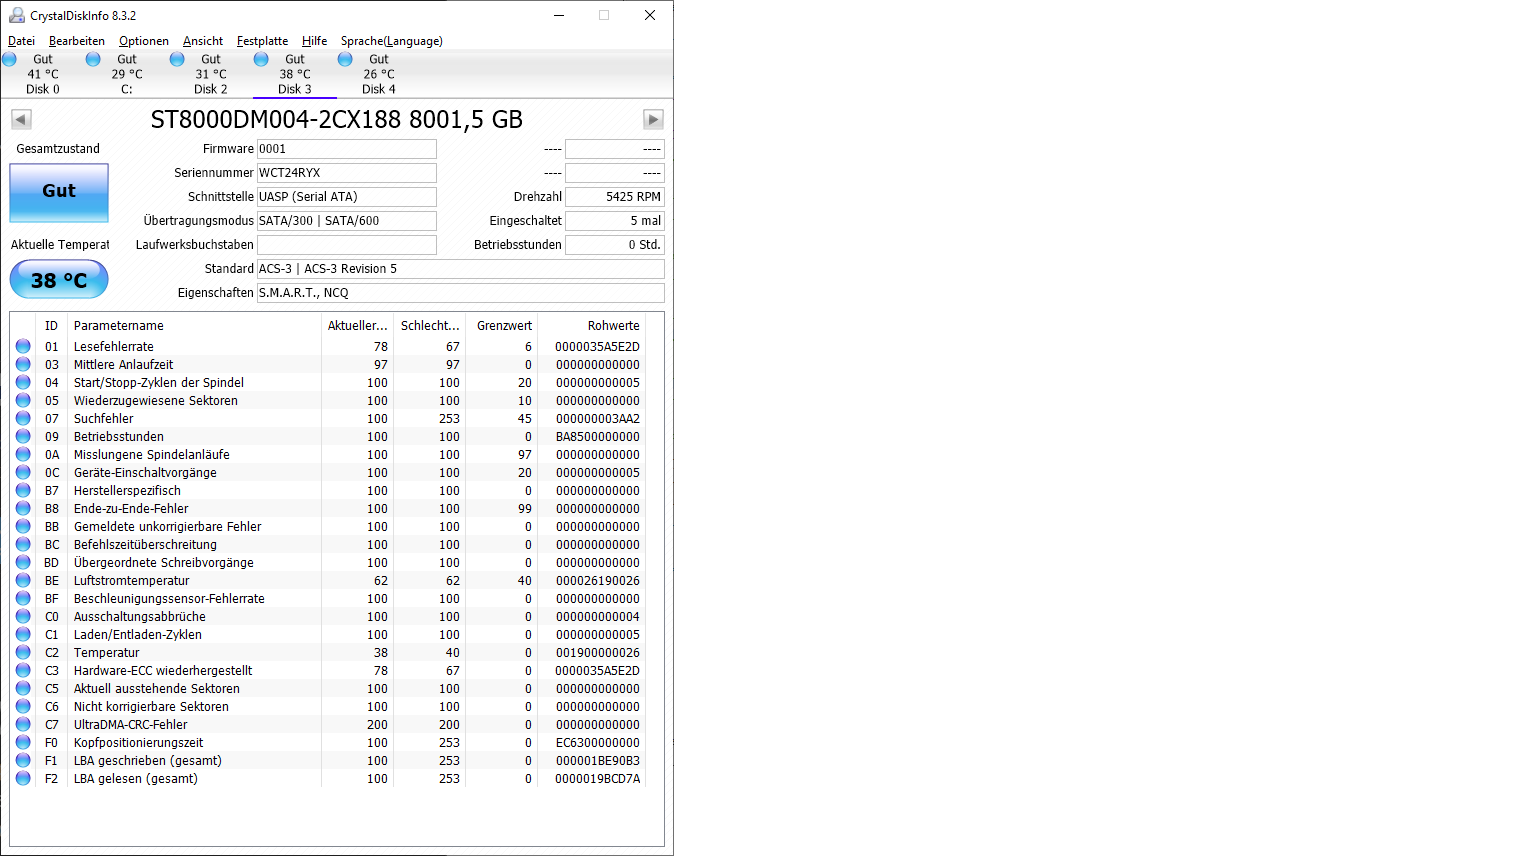Click status icon of Beschleunigungssensor-Fehlerrate row
Viewport: 1536px width, 864px height.
click(23, 598)
